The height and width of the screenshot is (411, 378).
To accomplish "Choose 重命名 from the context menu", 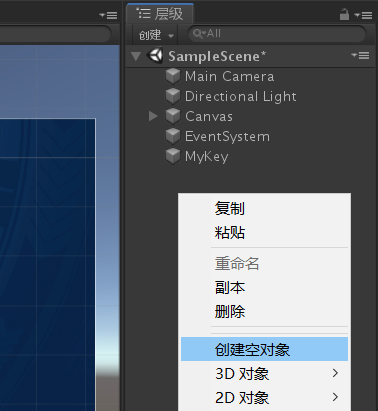I will coord(237,264).
